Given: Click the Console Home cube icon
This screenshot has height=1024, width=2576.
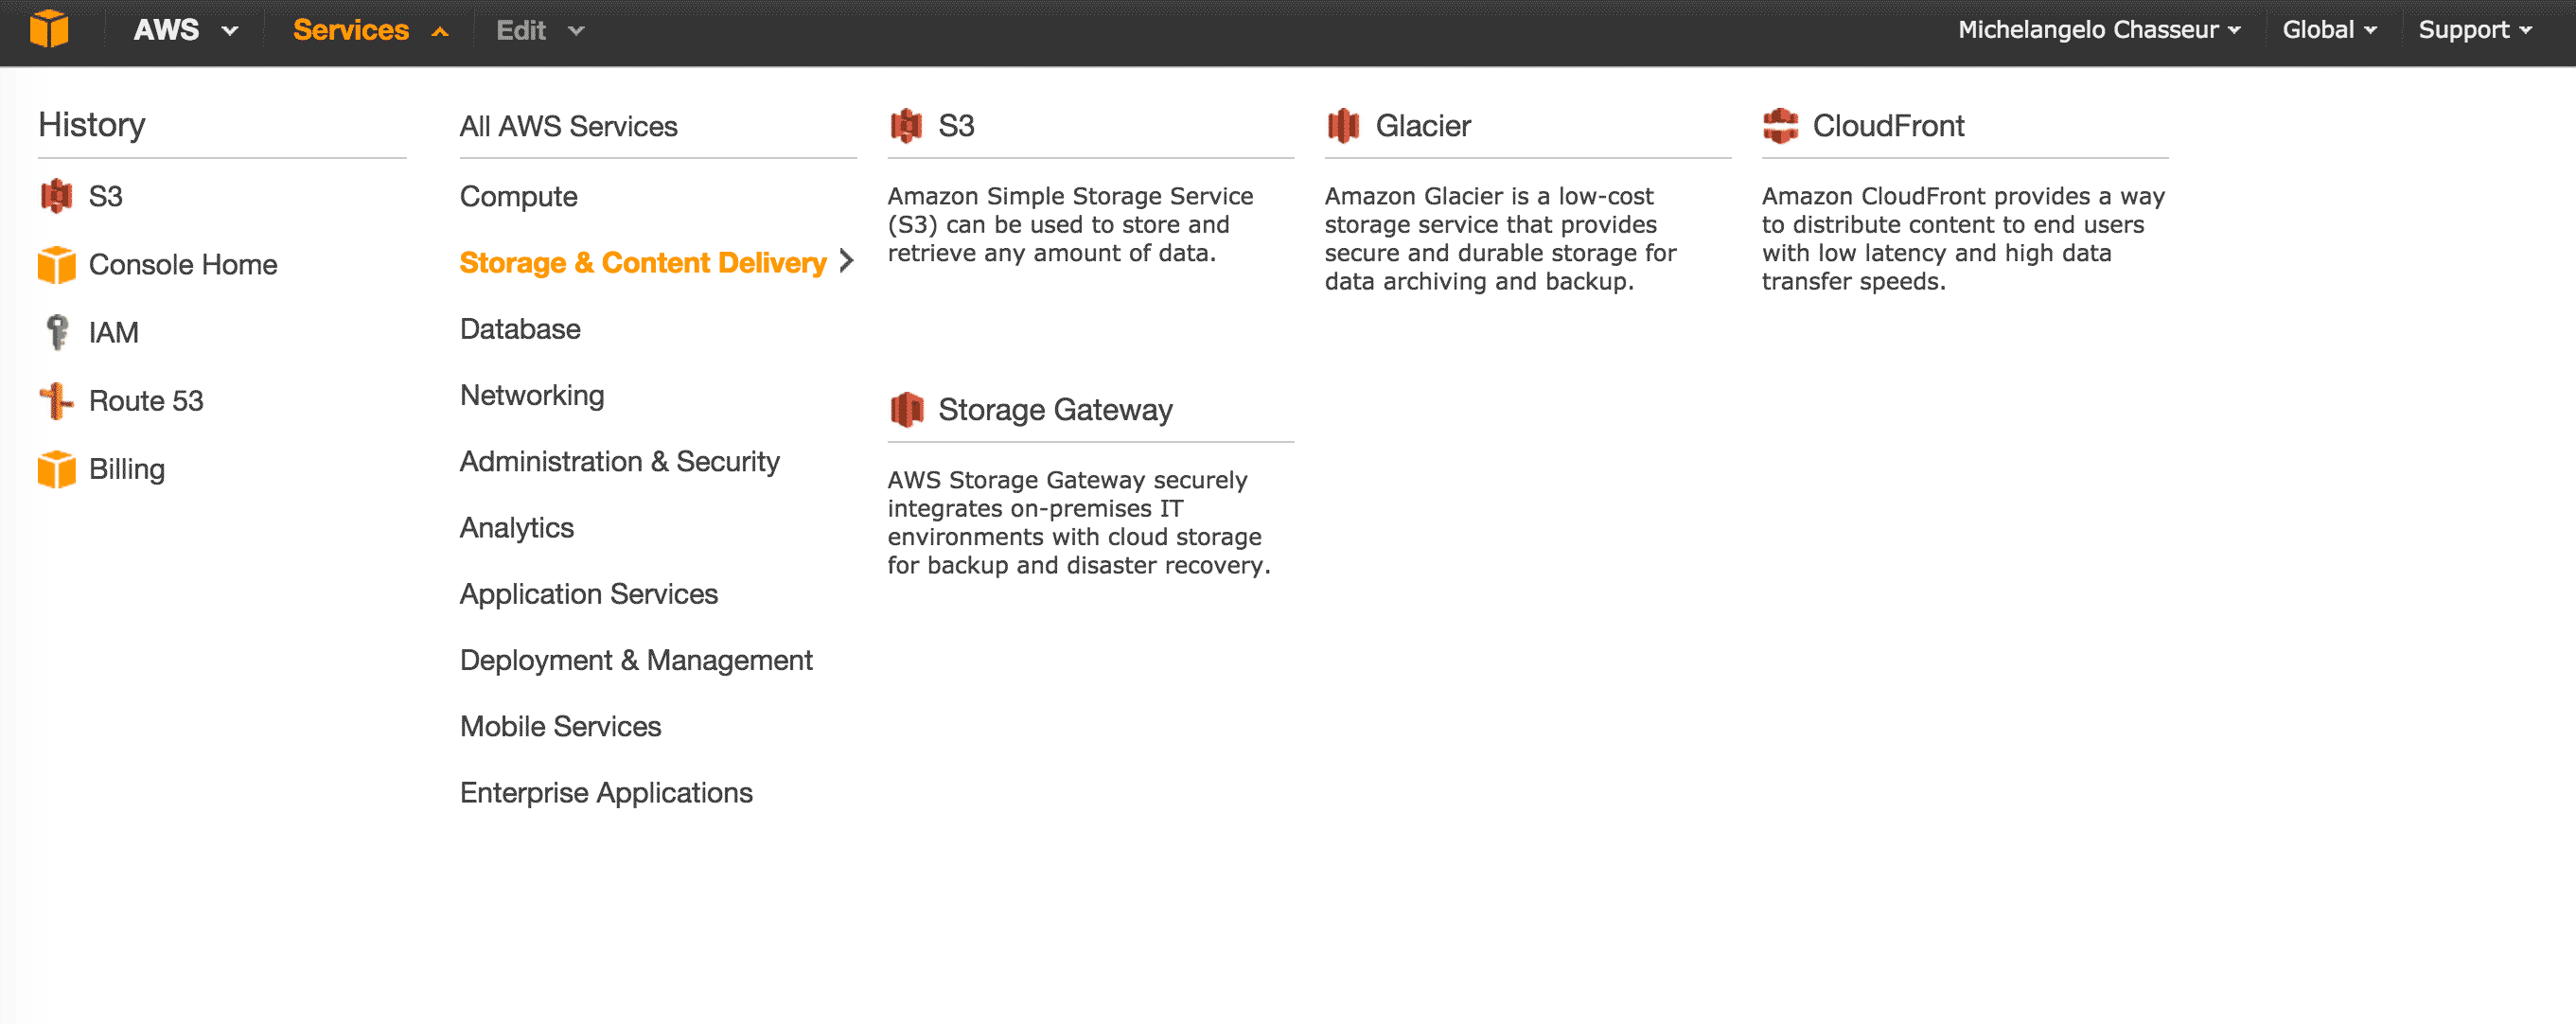Looking at the screenshot, I should (56, 265).
